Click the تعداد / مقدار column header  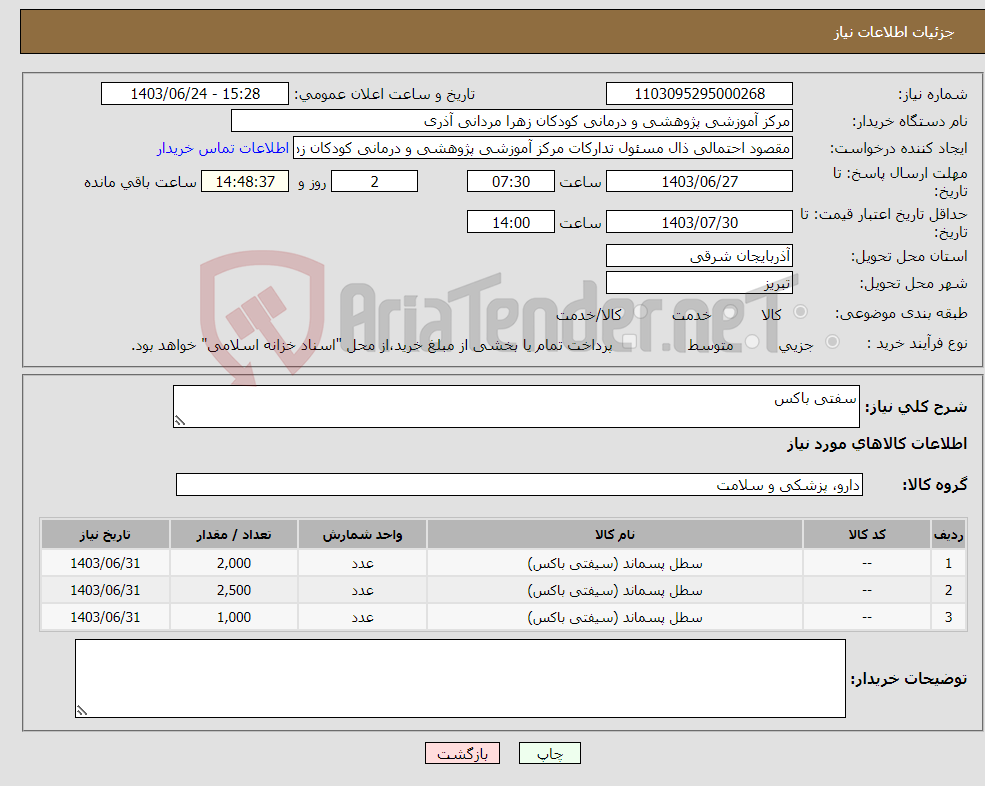[234, 535]
